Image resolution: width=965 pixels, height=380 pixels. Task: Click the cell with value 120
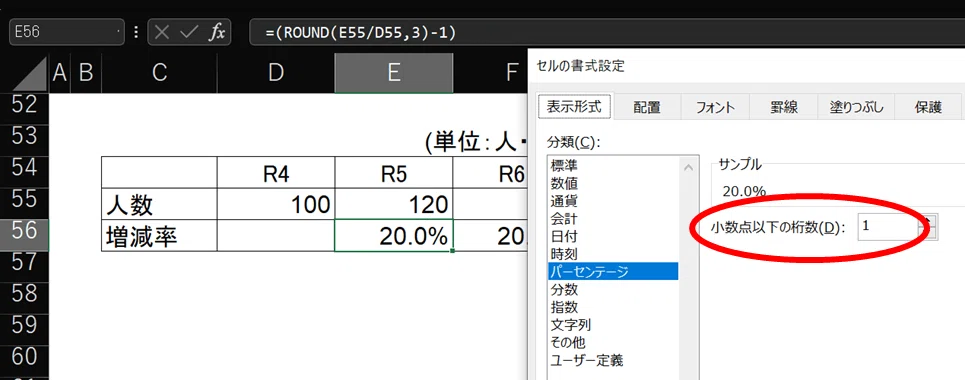pos(394,204)
